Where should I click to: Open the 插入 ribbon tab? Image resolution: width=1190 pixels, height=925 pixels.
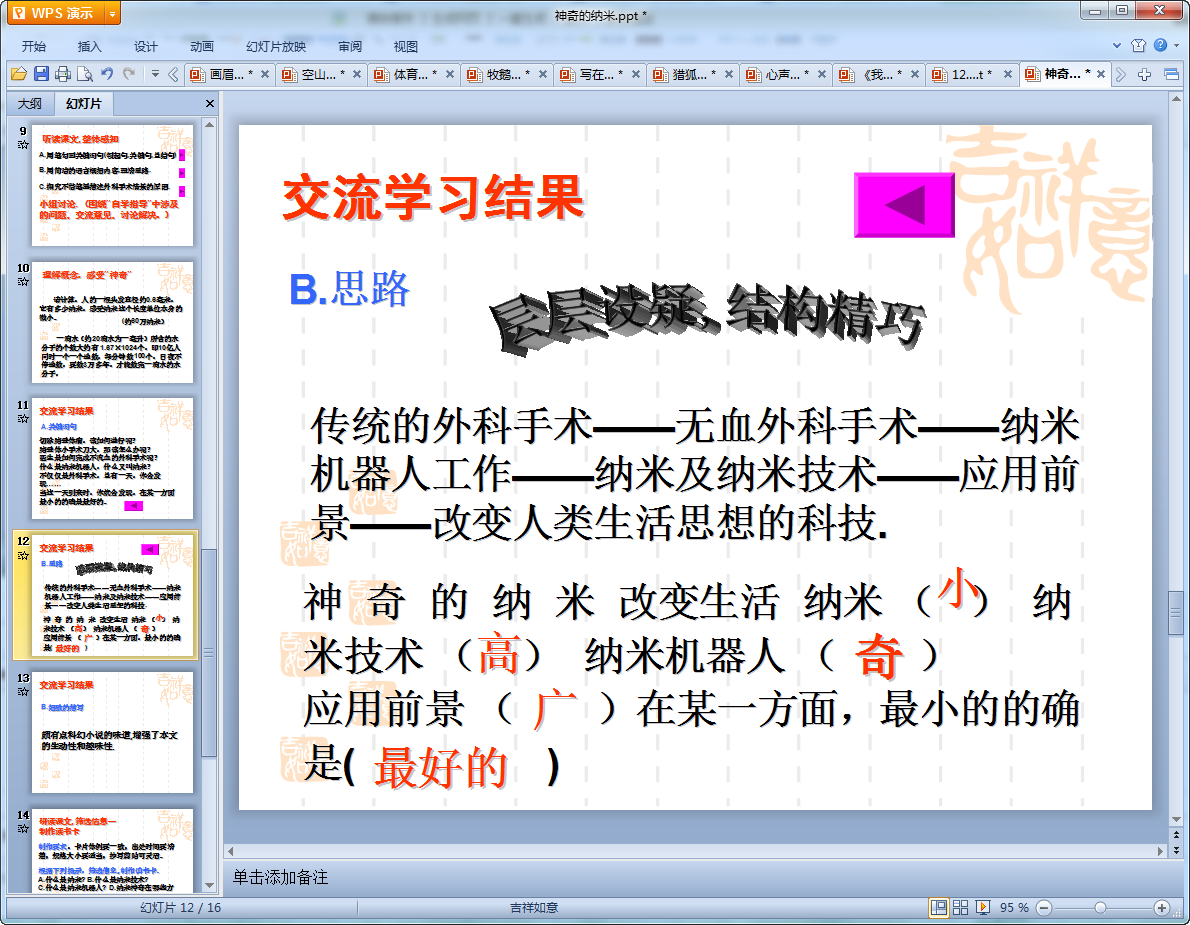point(89,46)
